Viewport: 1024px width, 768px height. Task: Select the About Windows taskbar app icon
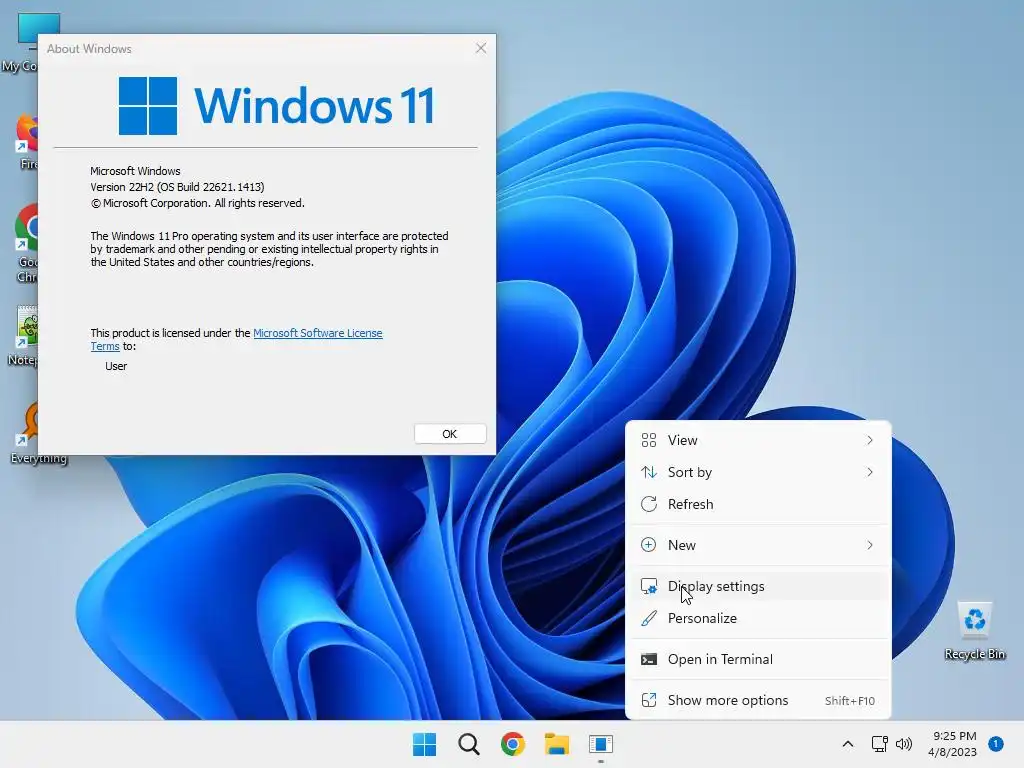click(601, 744)
